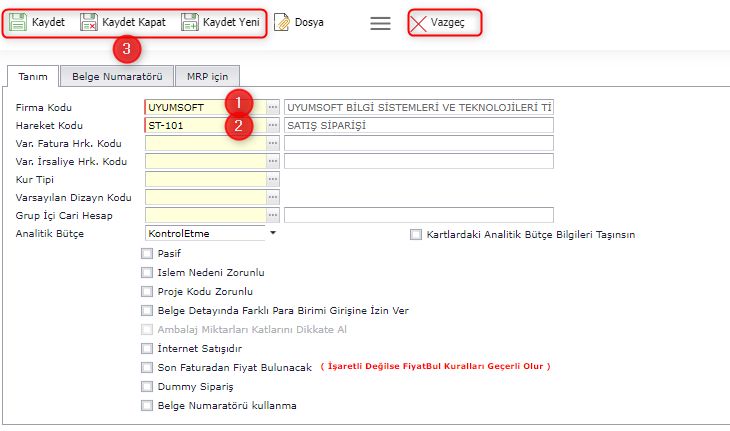Open Varsayılan Dizayn Kodu lookup button
730x431 pixels.
click(x=273, y=197)
